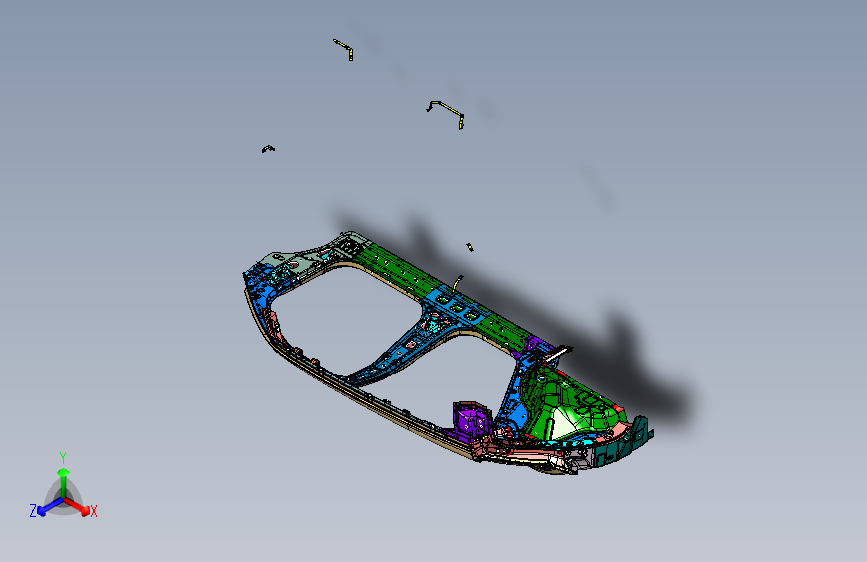Click the red X axis of the orientation triad
This screenshot has height=562, width=867.
79,506
